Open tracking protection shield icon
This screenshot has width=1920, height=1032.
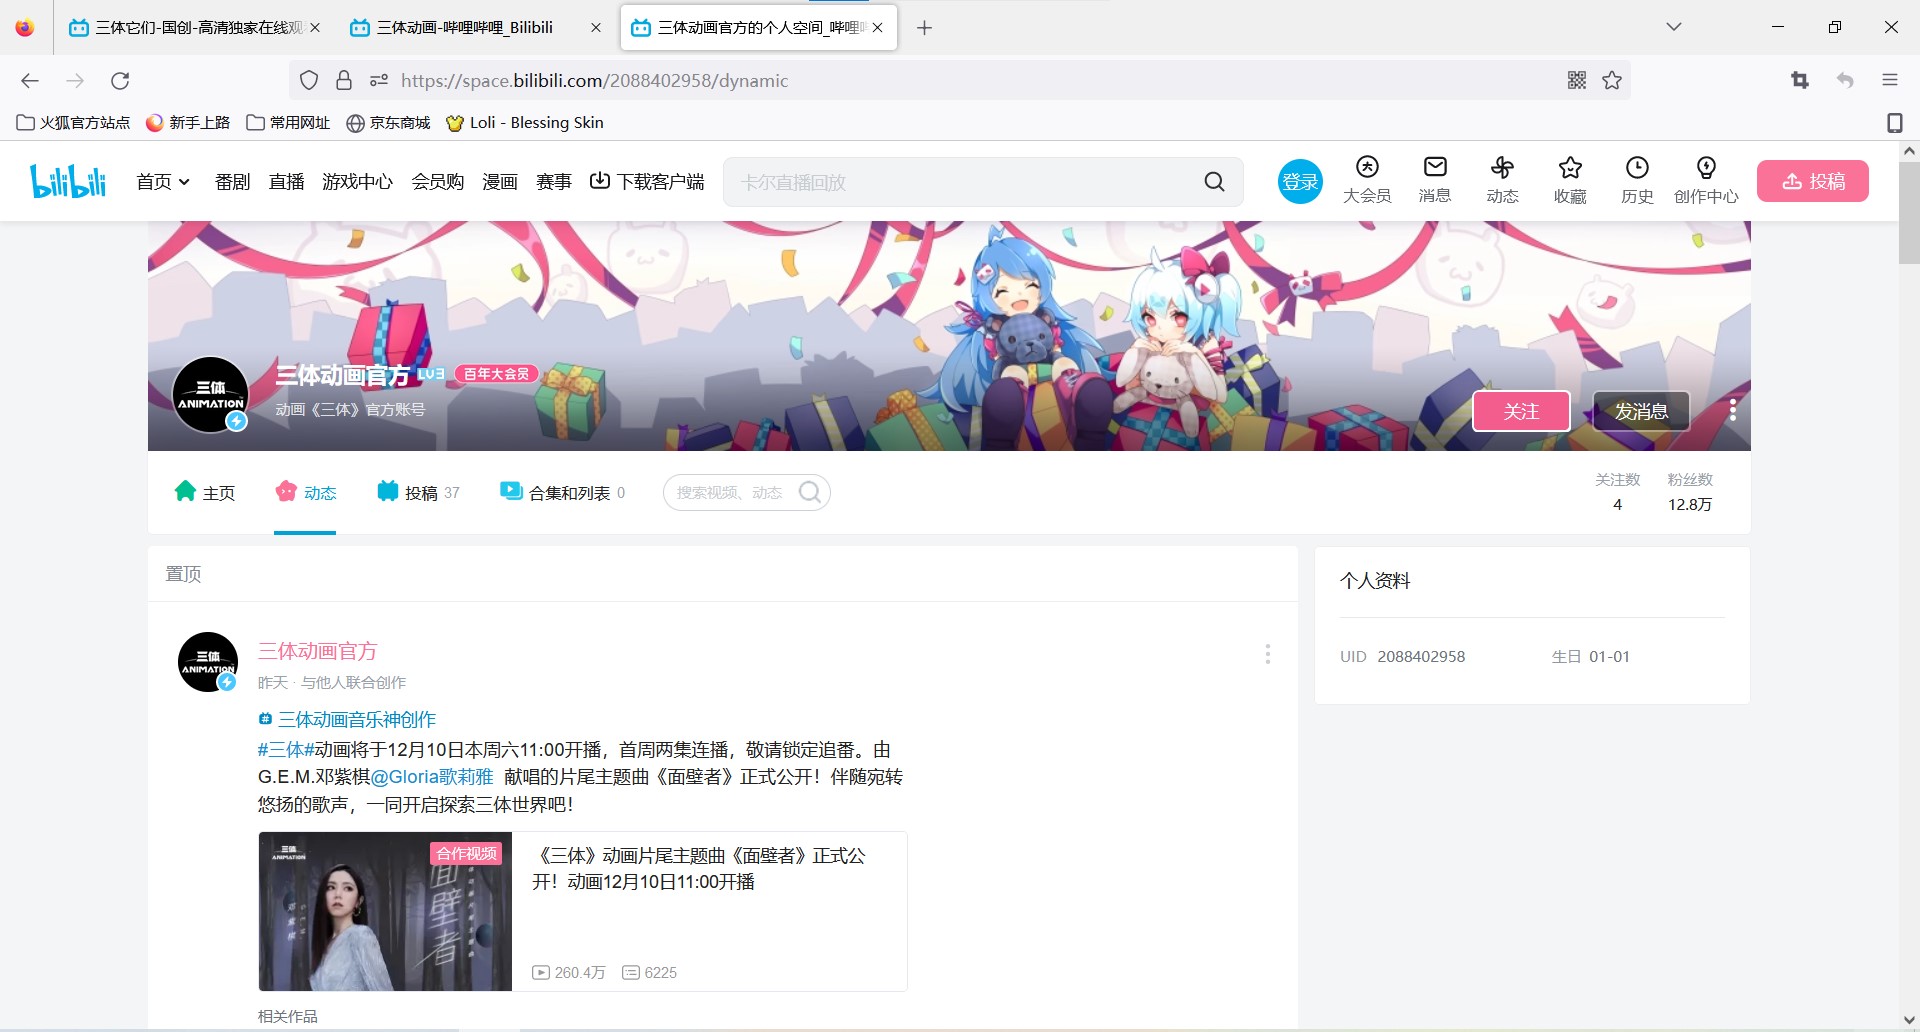tap(309, 81)
